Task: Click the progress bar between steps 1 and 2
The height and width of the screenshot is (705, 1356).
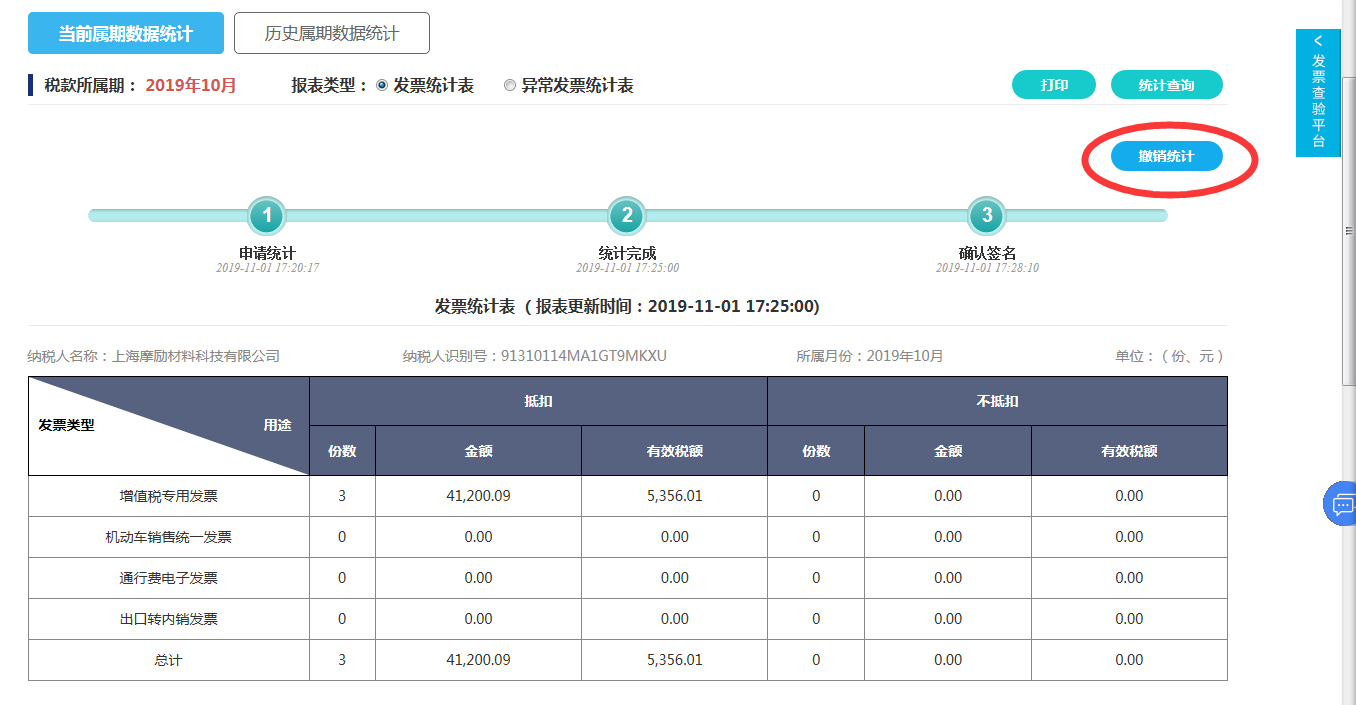Action: [447, 215]
